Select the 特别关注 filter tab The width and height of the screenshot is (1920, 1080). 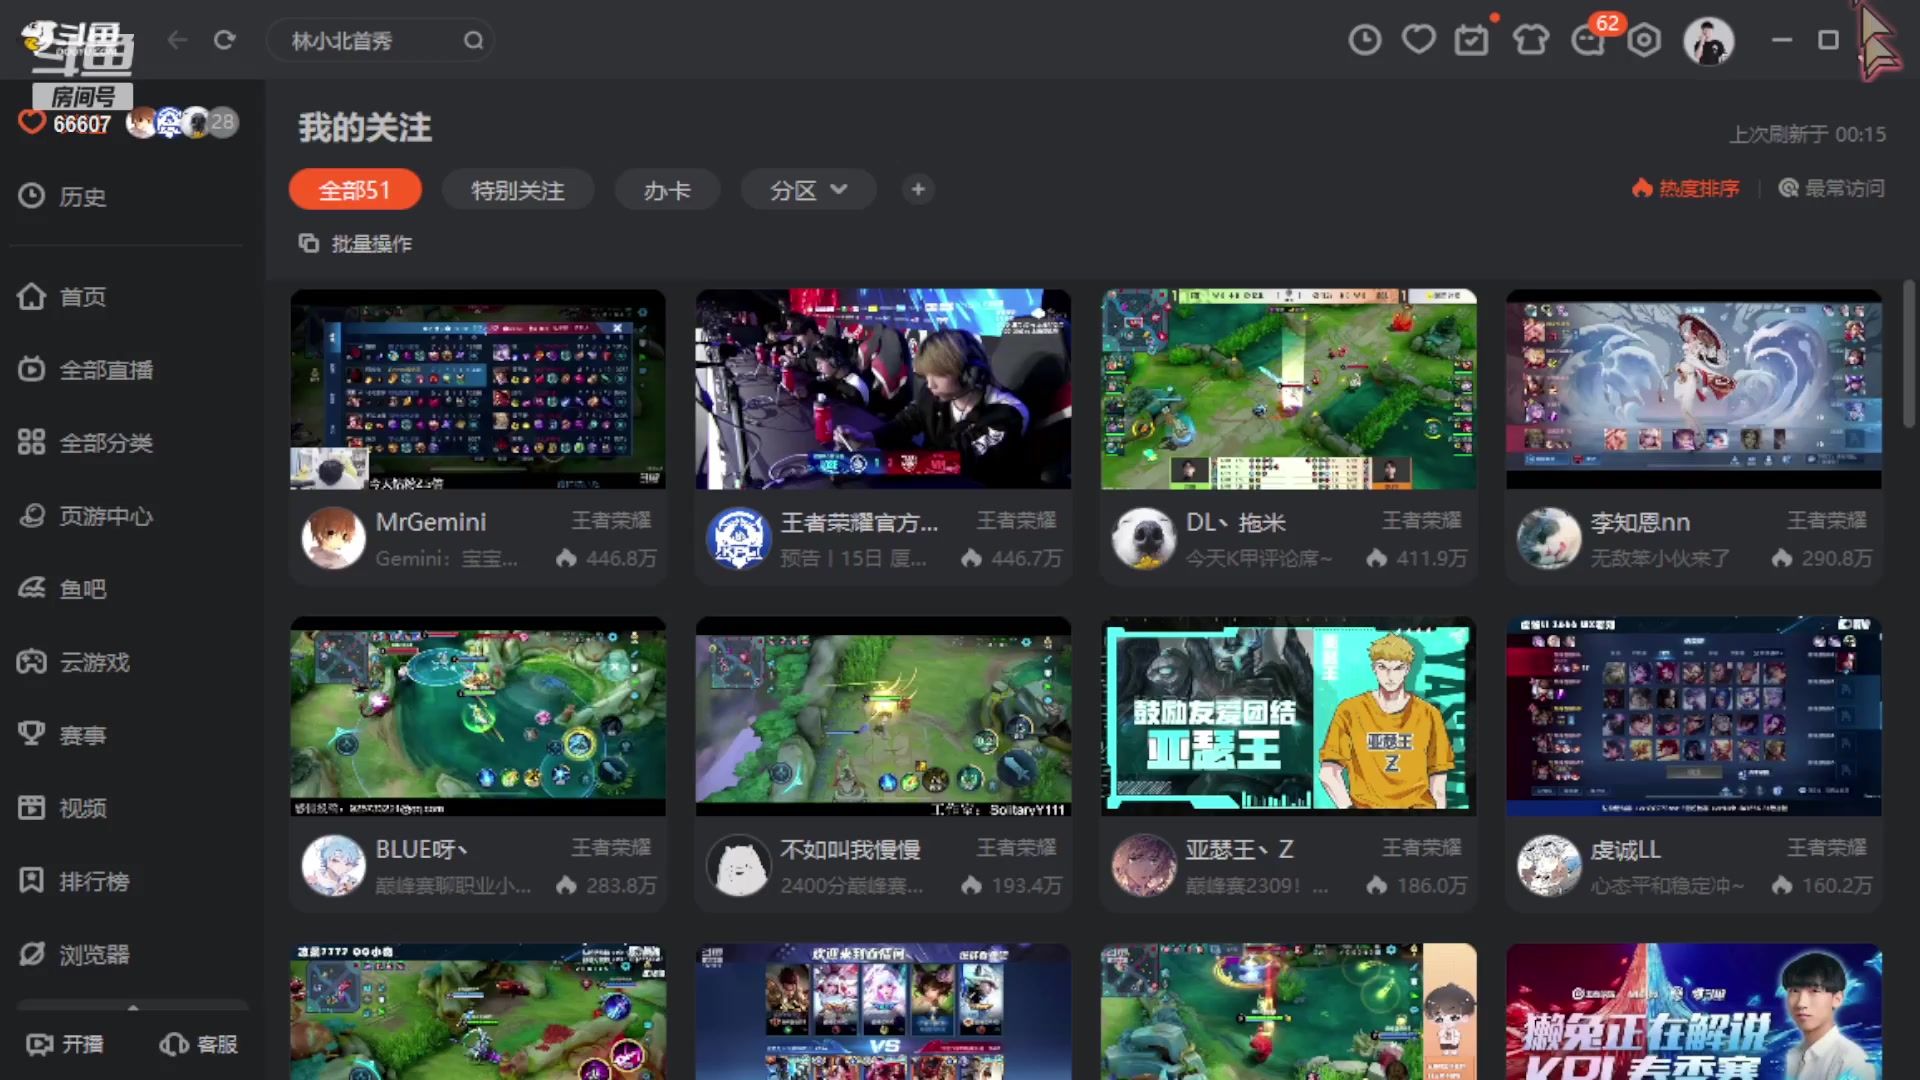tap(518, 190)
